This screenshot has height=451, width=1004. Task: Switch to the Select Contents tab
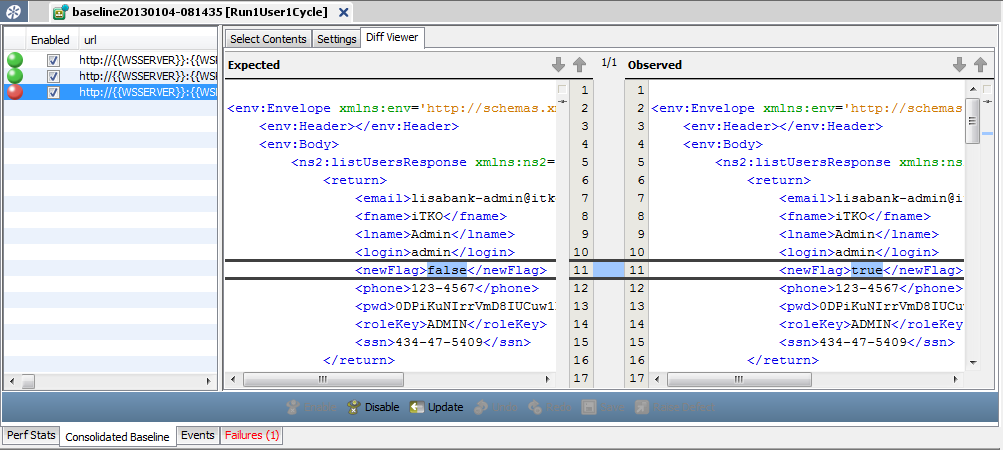point(267,39)
